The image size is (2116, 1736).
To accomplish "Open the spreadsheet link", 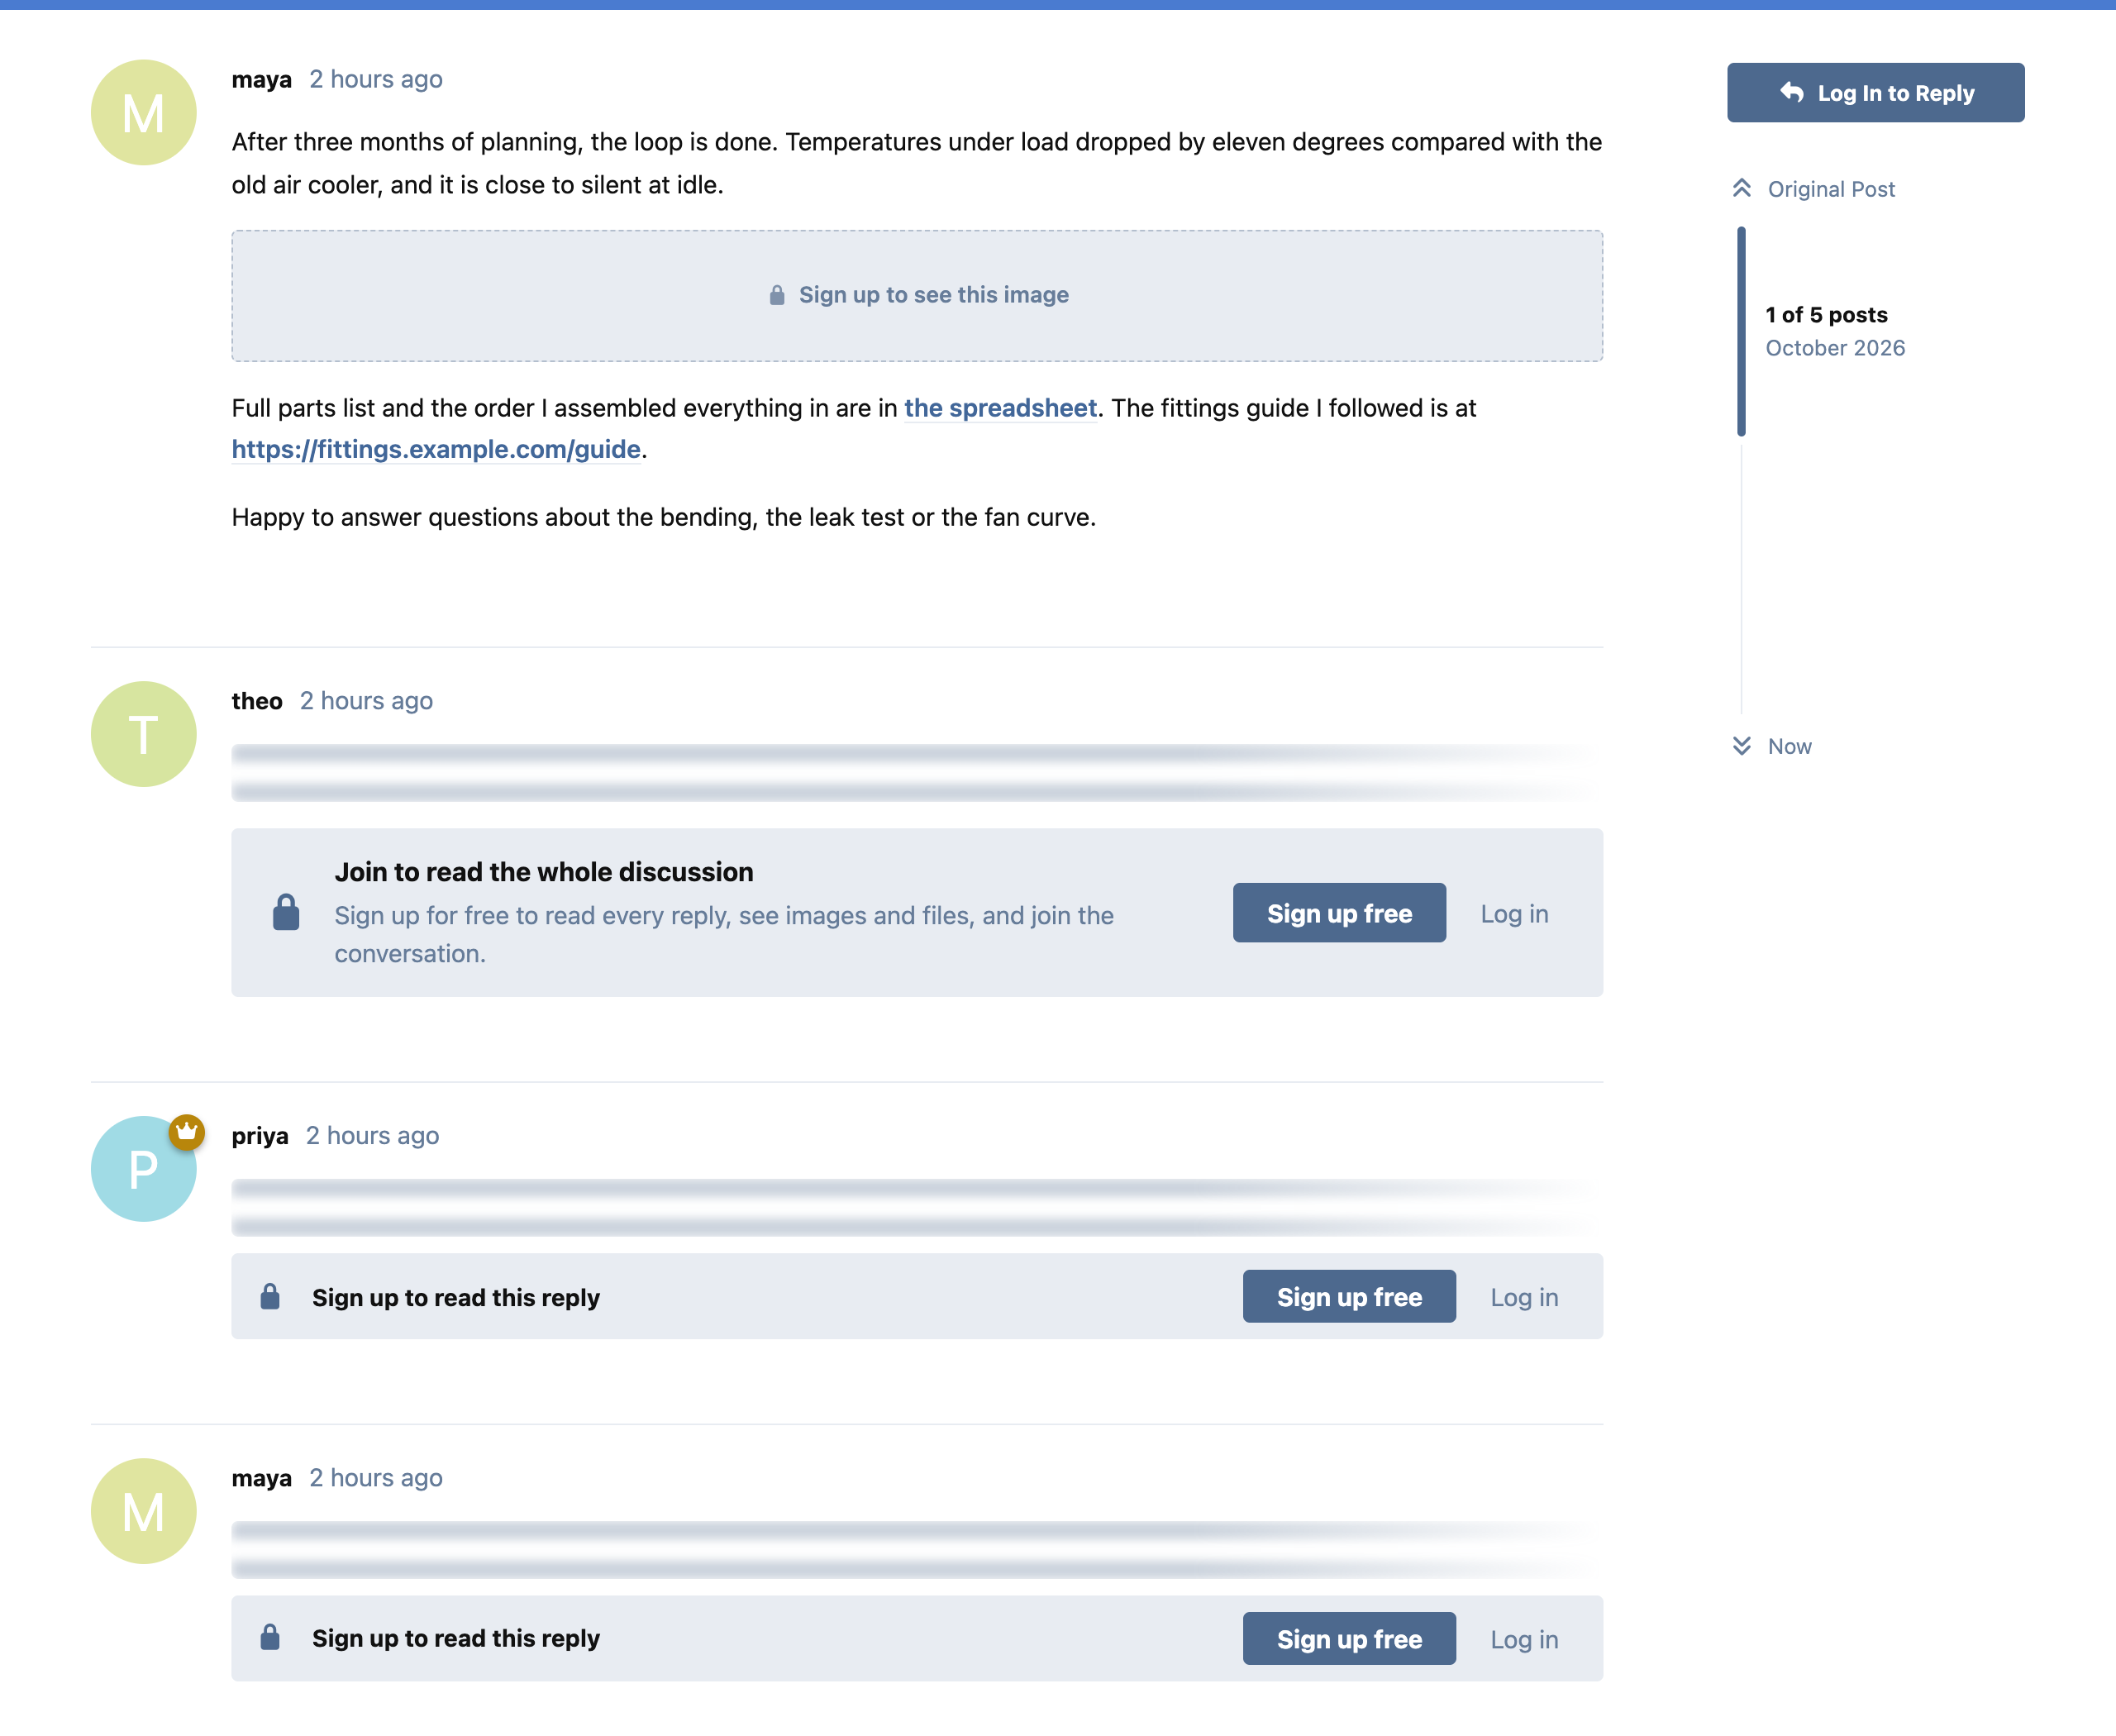I will 1000,408.
